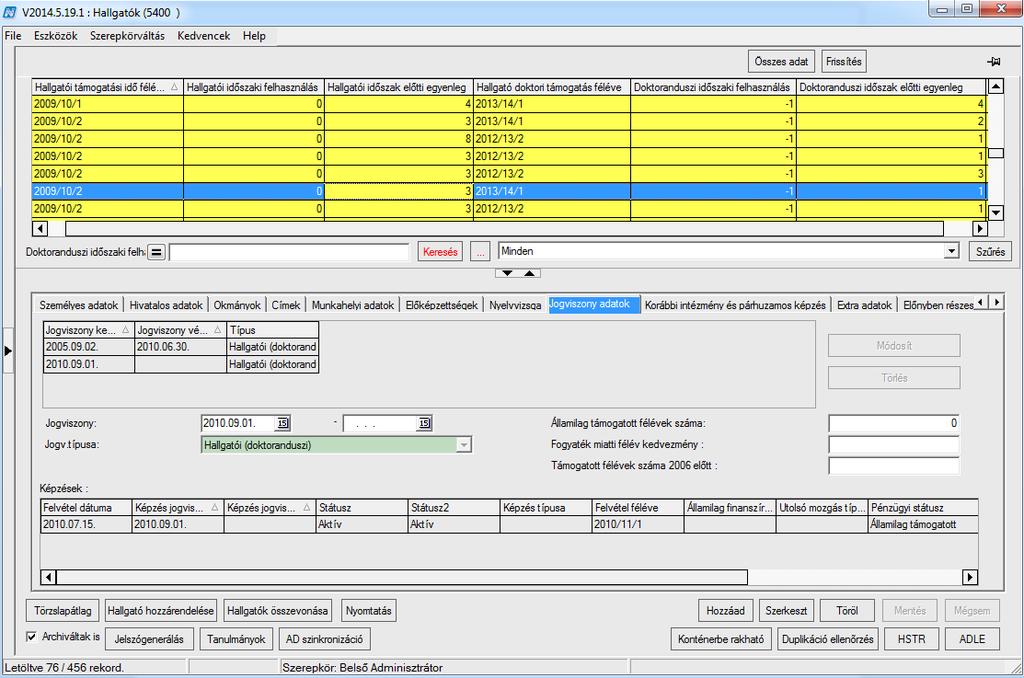Switch to Korábbi intézmény és párhuzamos képzés tab
Screen dimensions: 1024x678
coord(735,305)
